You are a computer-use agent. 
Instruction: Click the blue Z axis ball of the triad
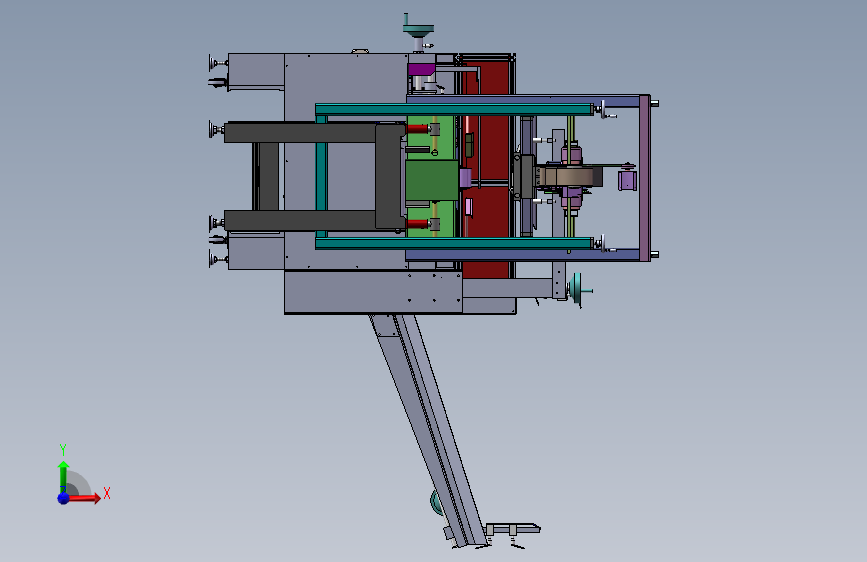click(x=64, y=498)
